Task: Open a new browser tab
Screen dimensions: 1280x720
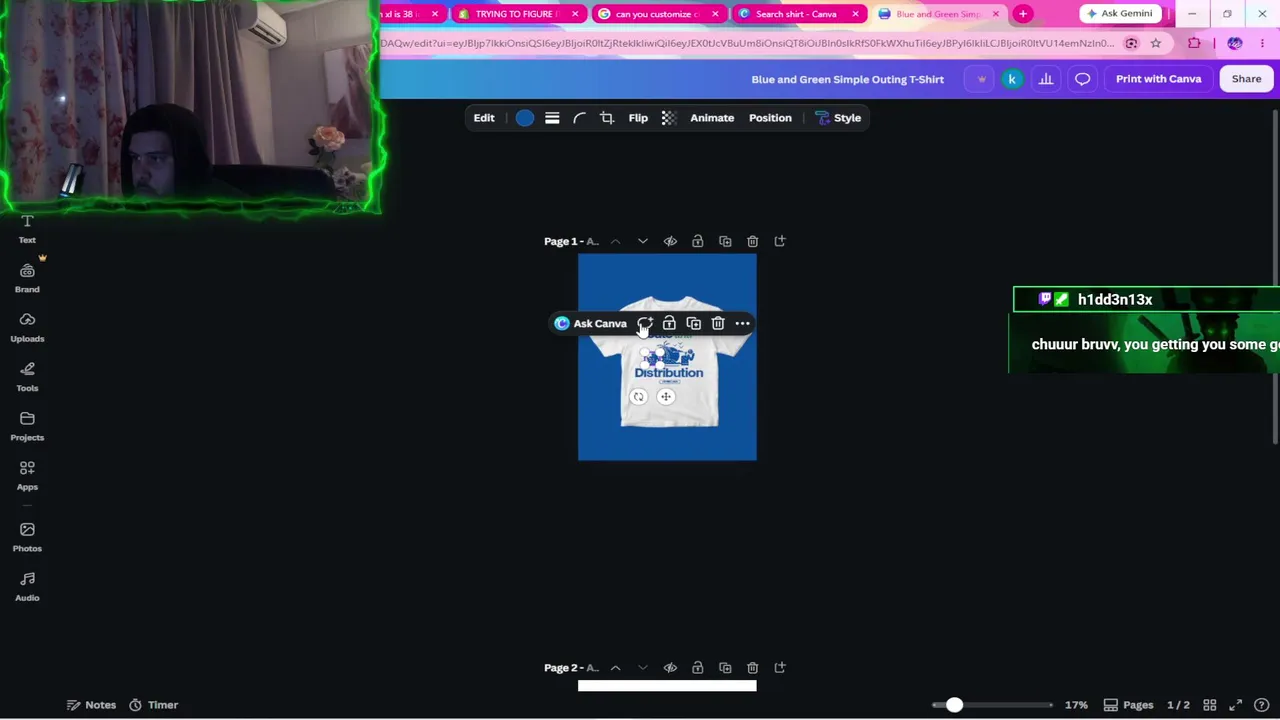Action: click(x=1023, y=14)
